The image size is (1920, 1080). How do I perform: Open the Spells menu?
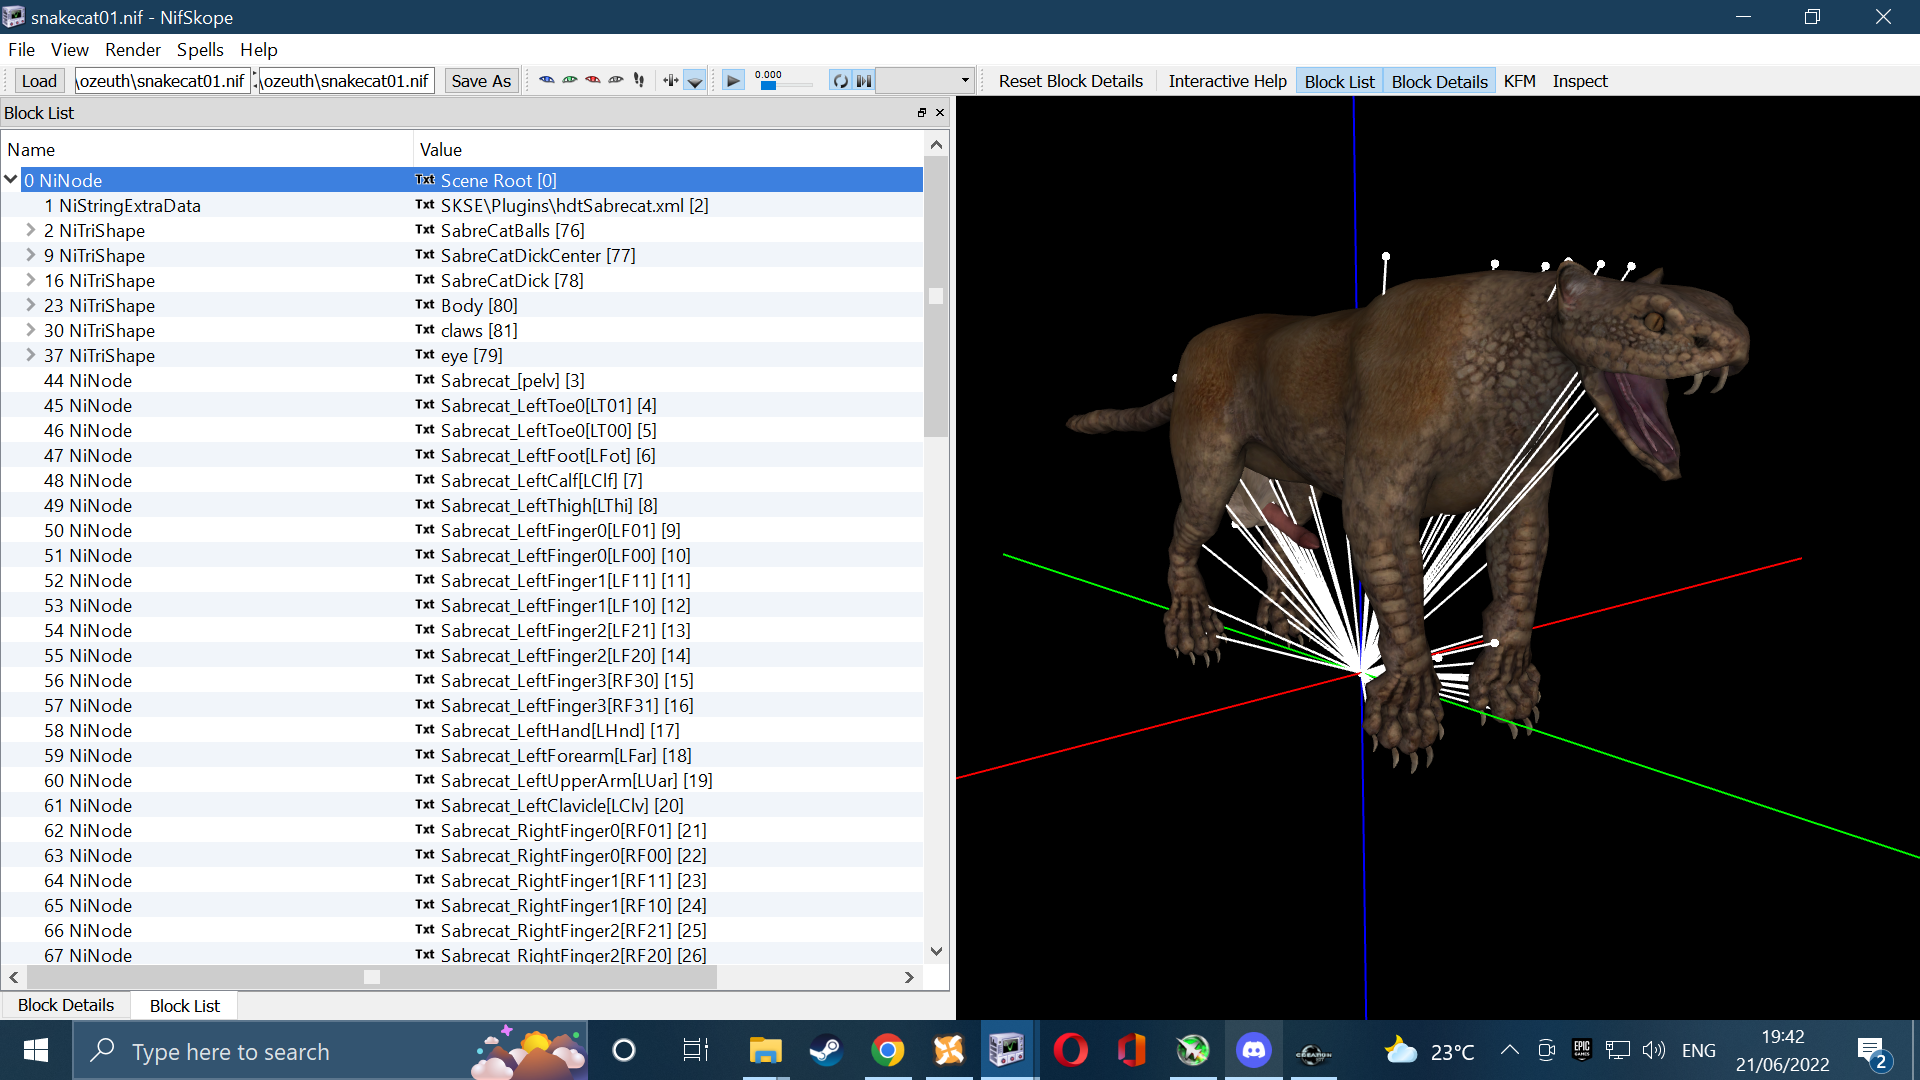tap(200, 50)
